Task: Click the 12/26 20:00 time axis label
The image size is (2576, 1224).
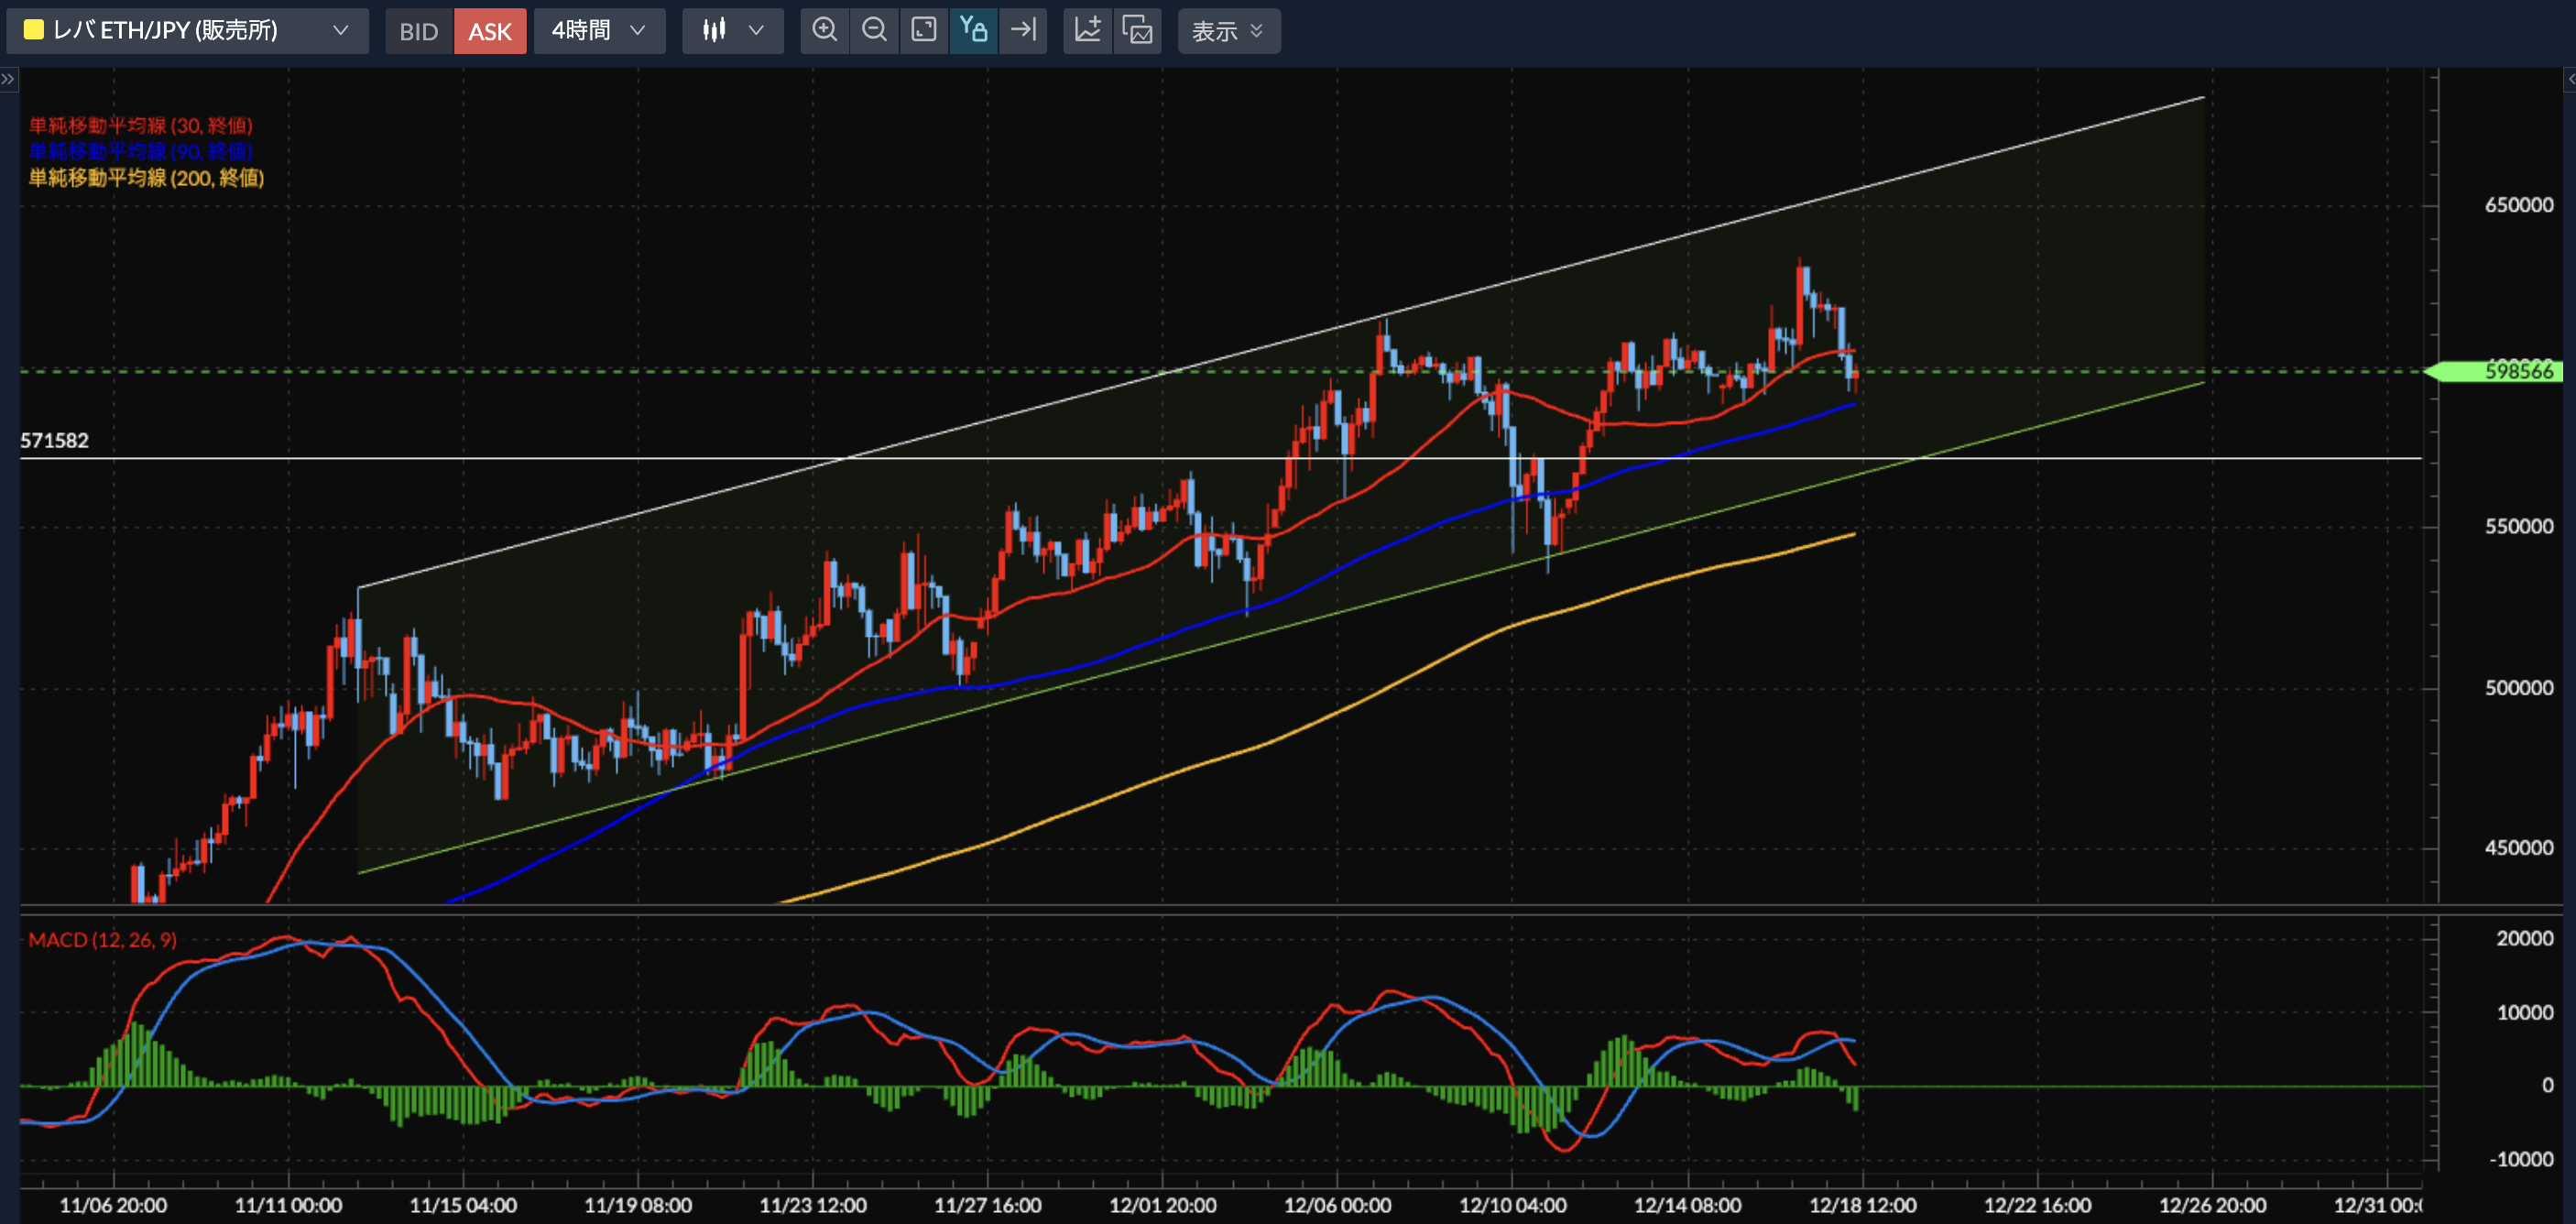Action: point(2212,1205)
